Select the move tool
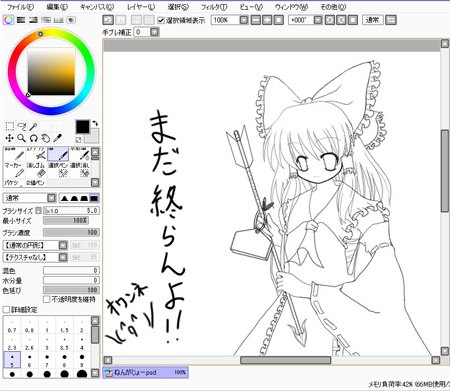Image resolution: width=450 pixels, height=391 pixels. point(9,138)
